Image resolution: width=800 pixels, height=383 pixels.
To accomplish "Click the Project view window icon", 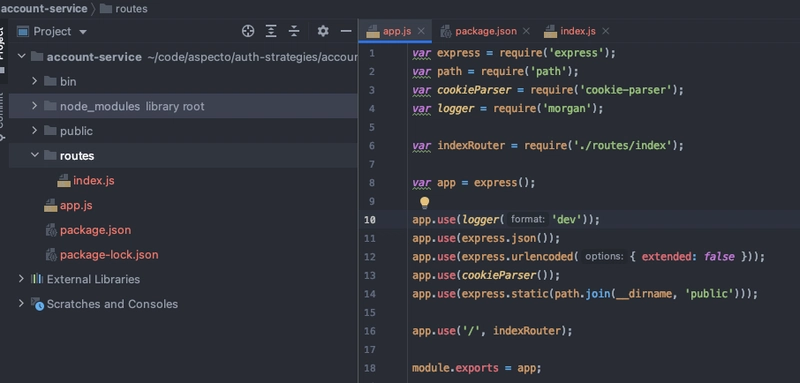I will tap(23, 32).
